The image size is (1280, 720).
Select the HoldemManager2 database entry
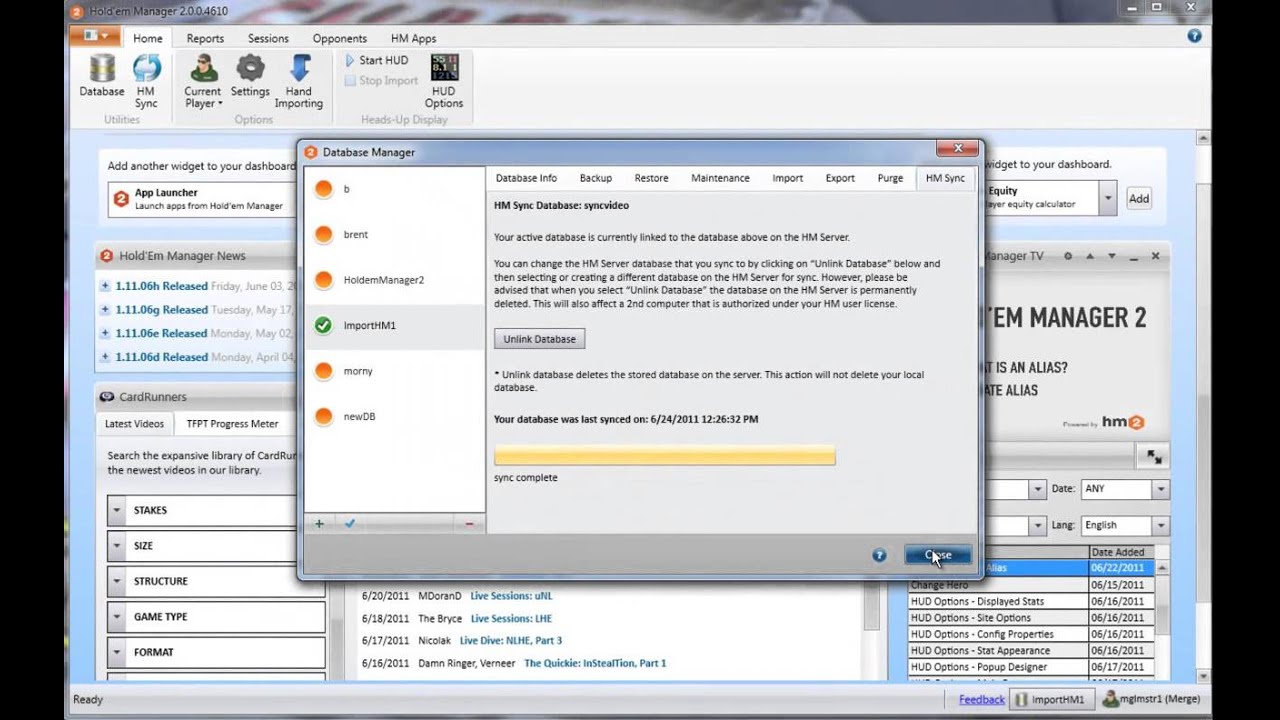tap(394, 280)
